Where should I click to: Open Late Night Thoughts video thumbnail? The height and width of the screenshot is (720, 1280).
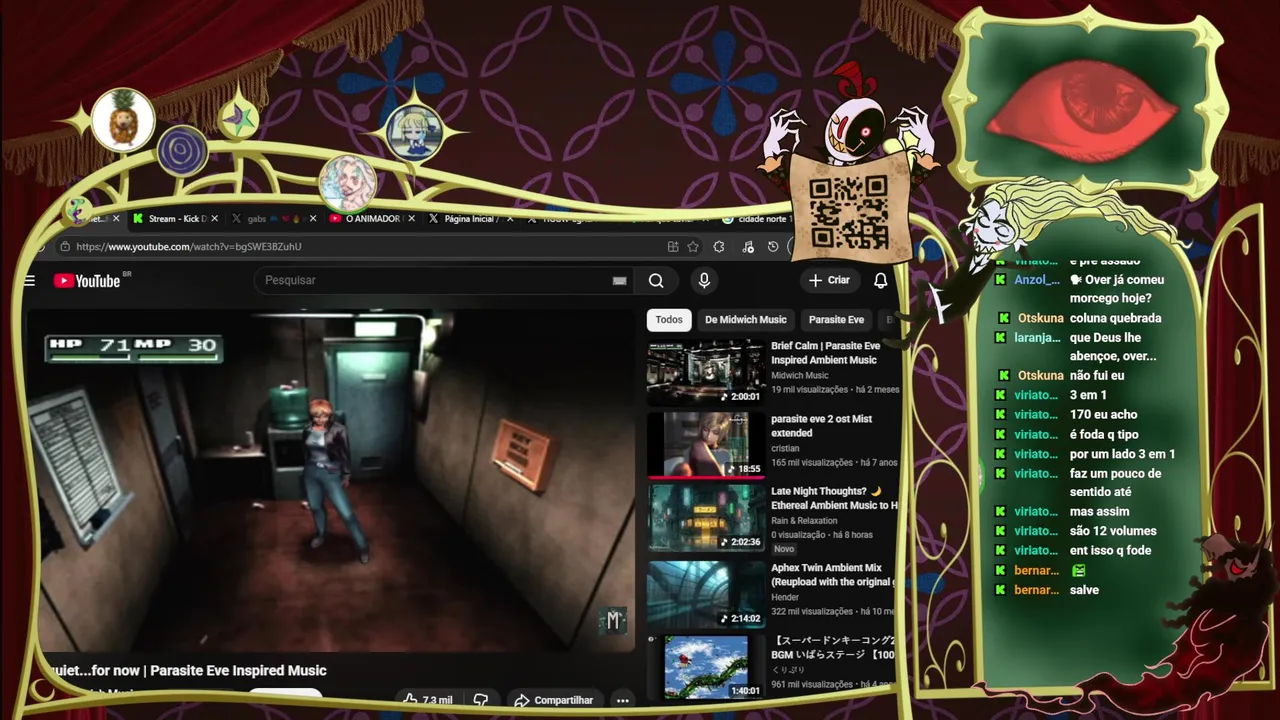(x=705, y=517)
